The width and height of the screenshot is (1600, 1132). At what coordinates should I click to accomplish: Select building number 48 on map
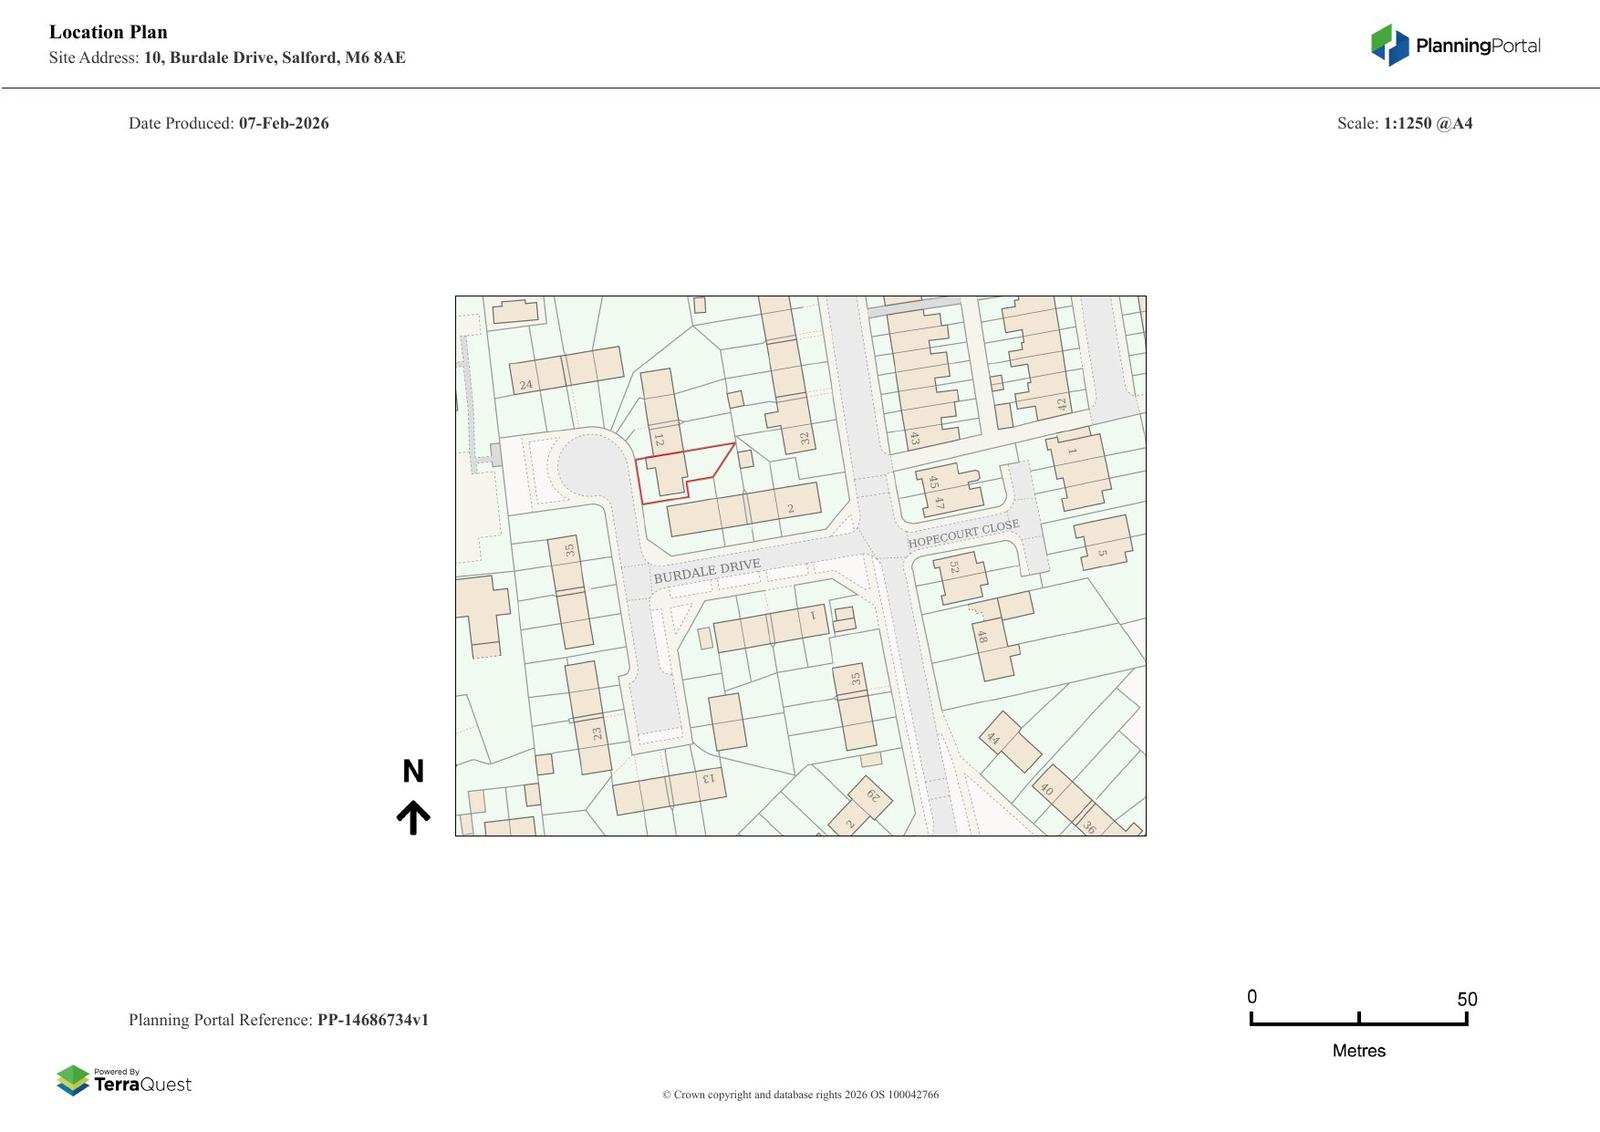[983, 637]
